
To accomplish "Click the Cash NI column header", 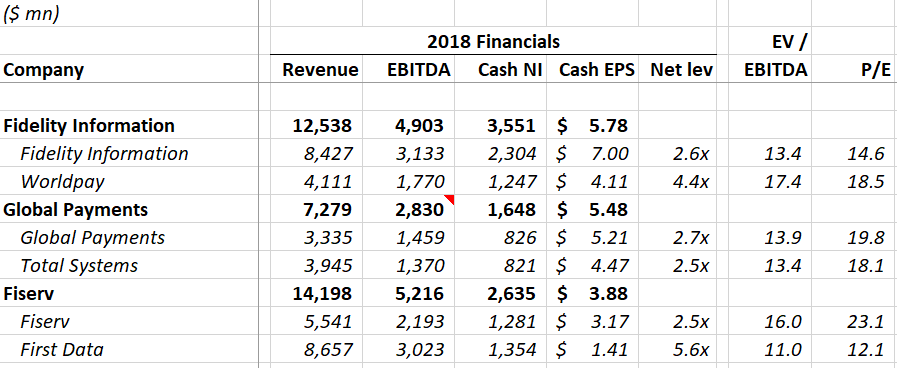I will 501,70.
